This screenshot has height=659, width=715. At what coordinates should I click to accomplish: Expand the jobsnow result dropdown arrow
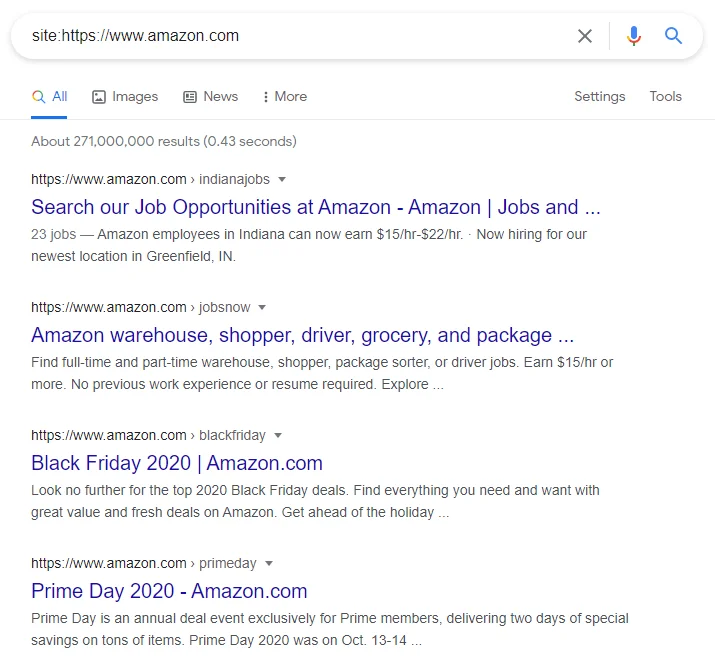(262, 308)
